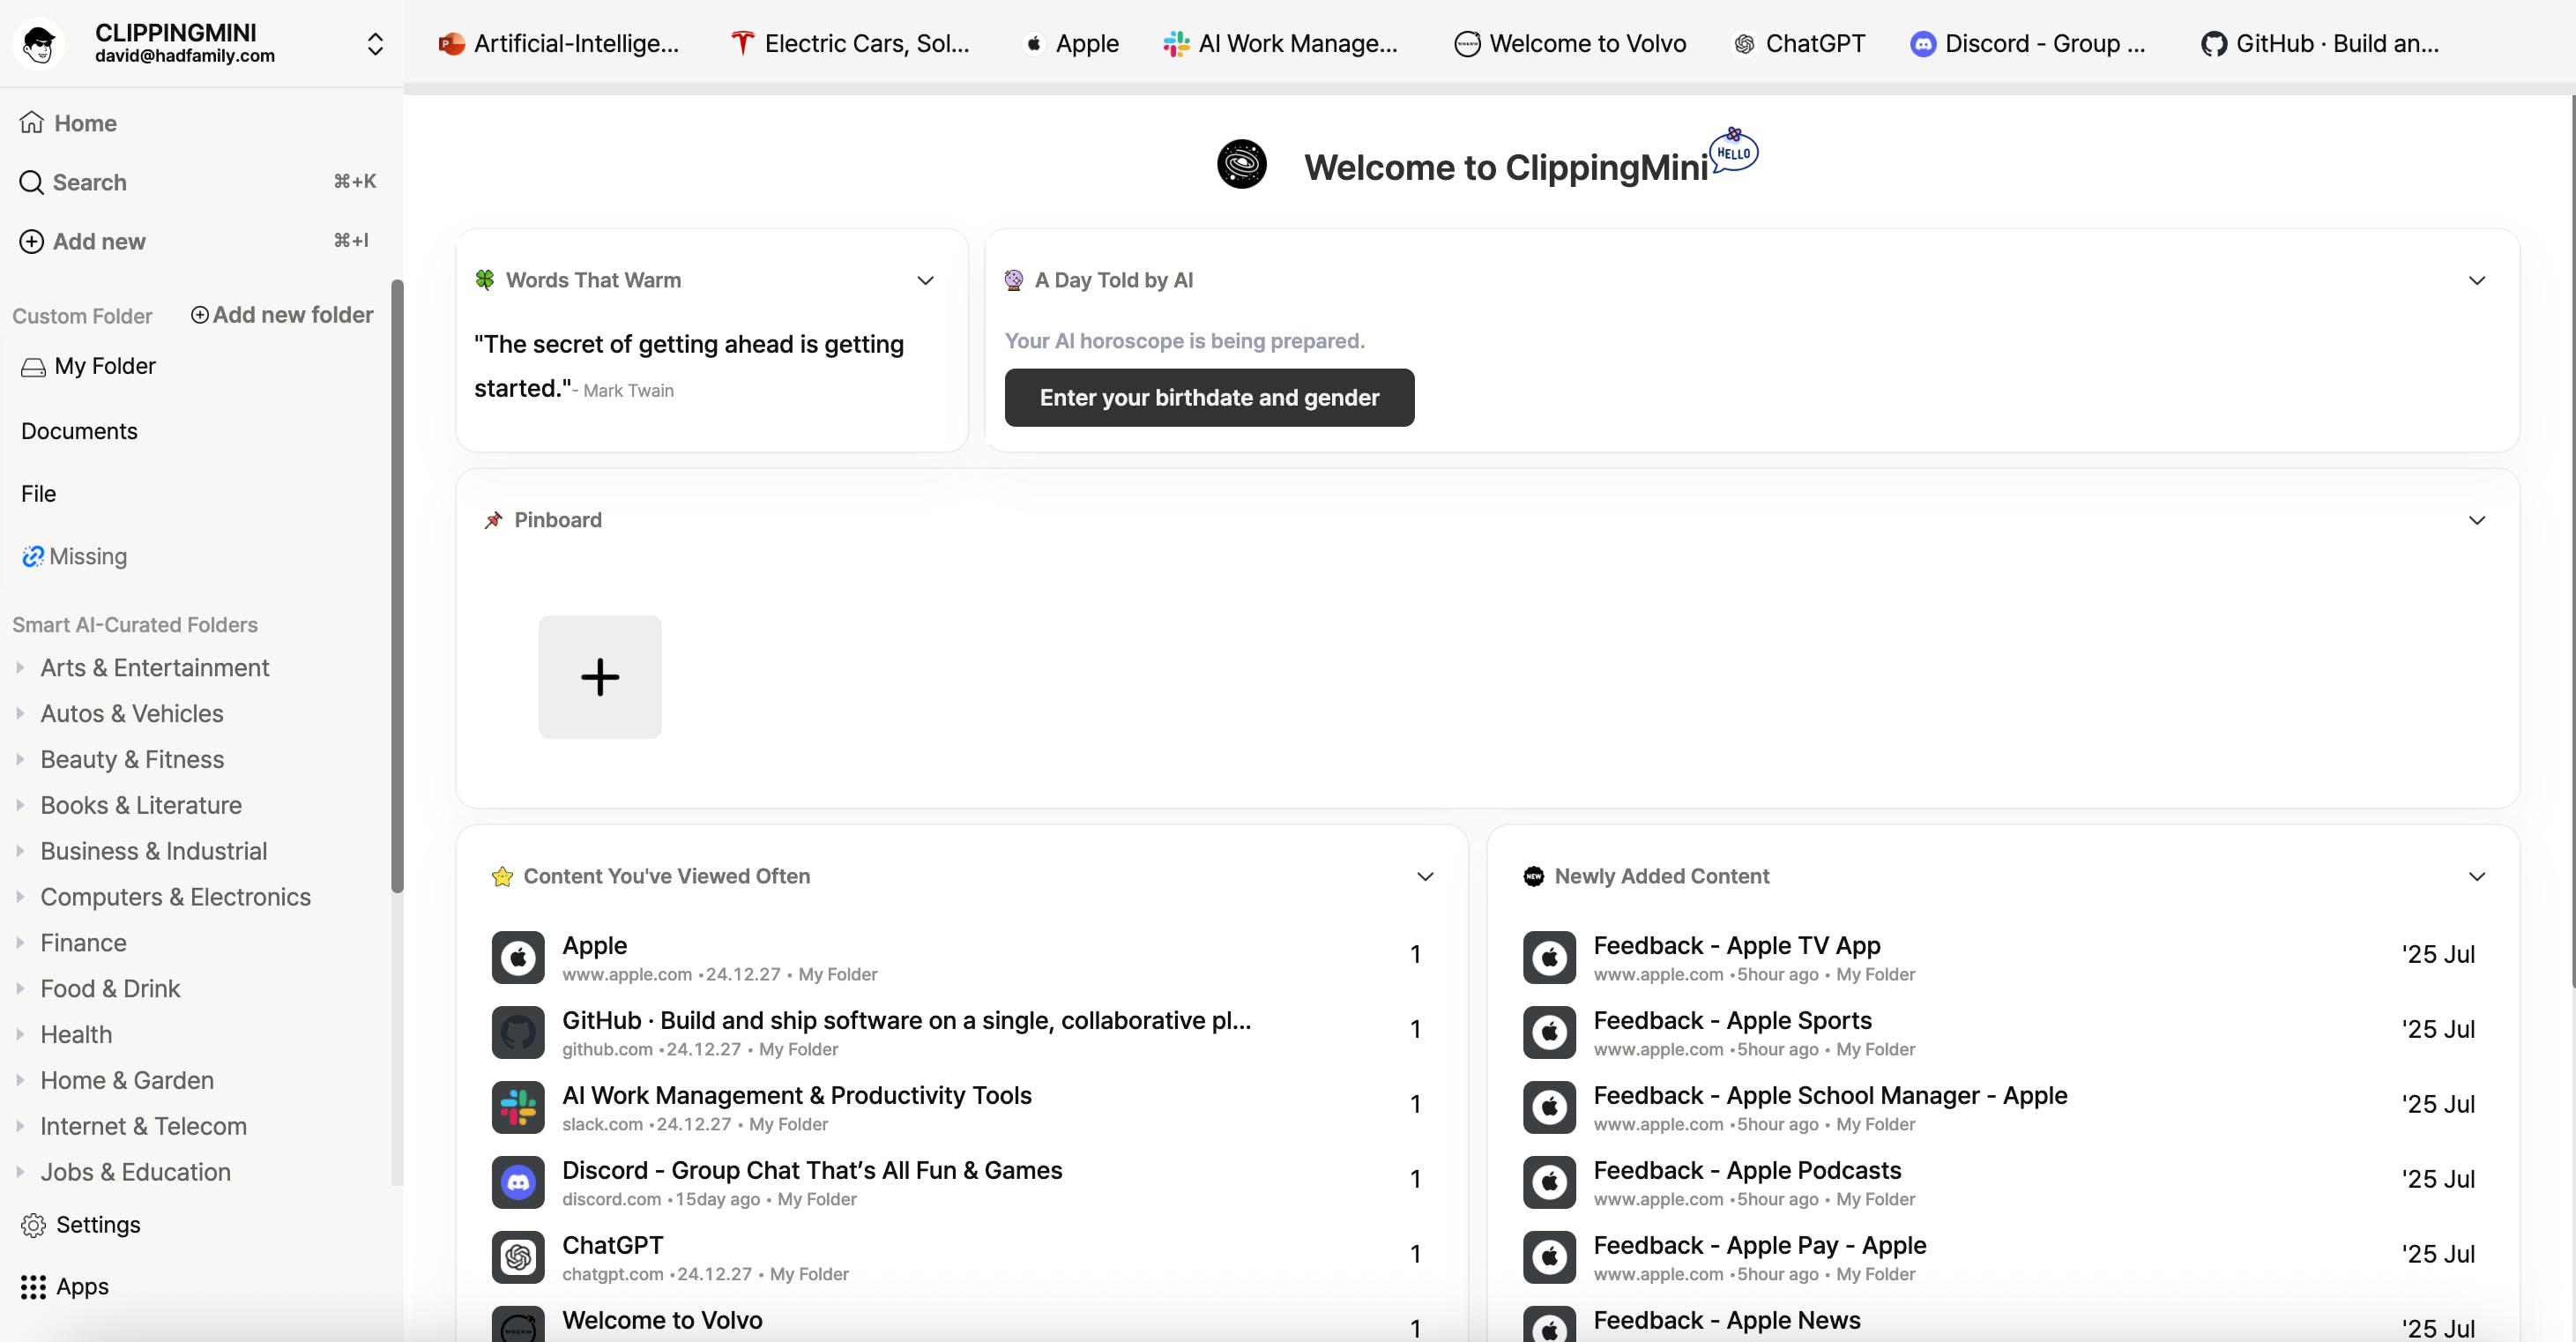Click the NEW badge icon
2576x1342 pixels.
pos(1533,877)
